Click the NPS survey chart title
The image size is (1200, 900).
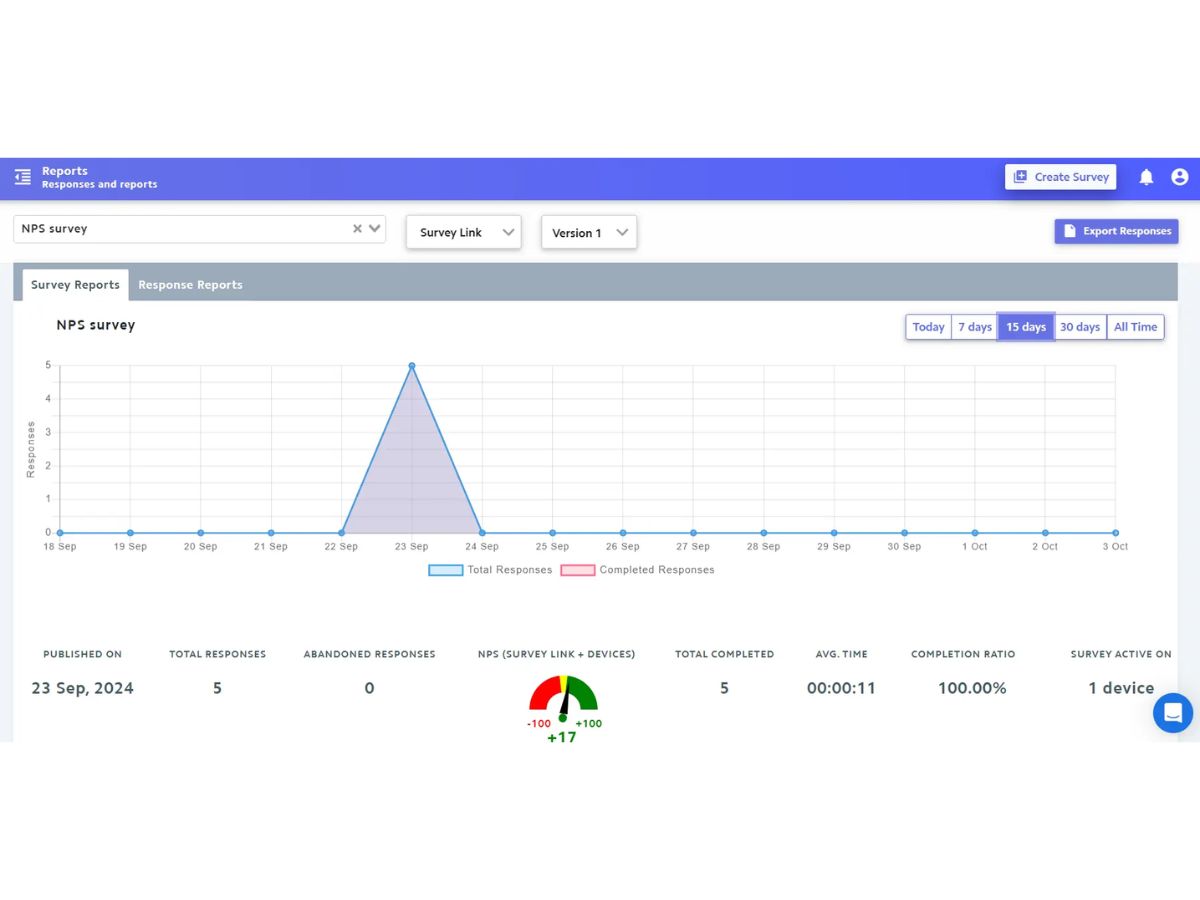pos(96,325)
